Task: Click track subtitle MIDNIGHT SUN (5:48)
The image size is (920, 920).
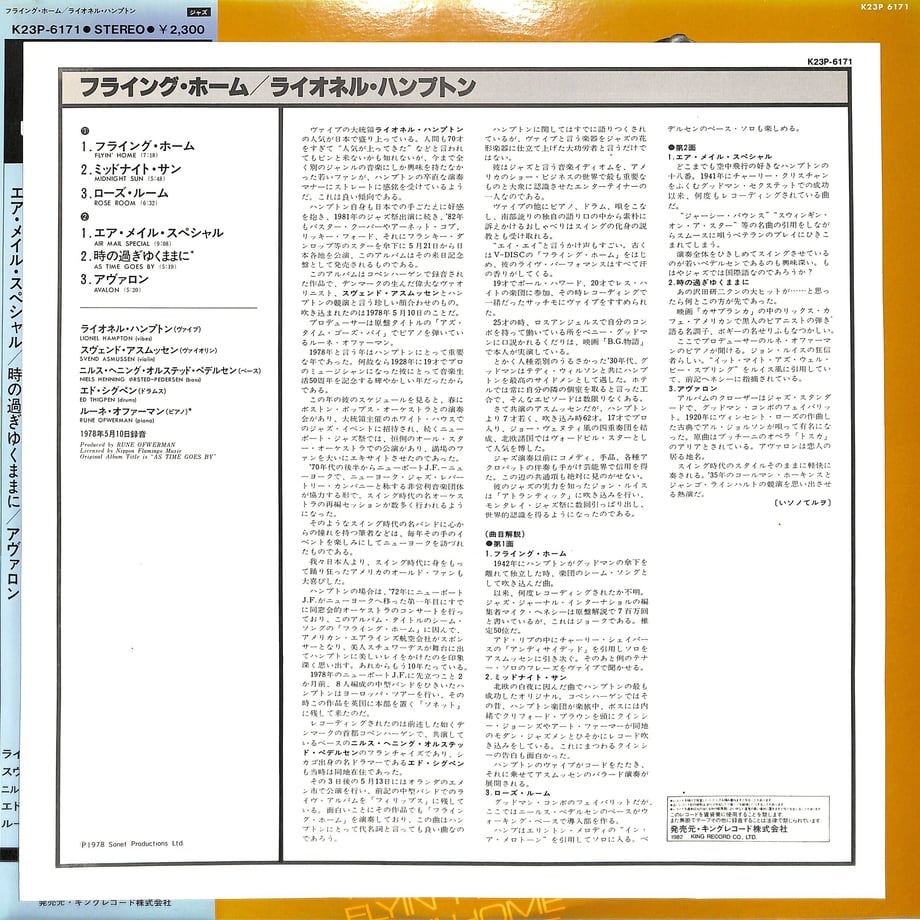Action: (129, 178)
